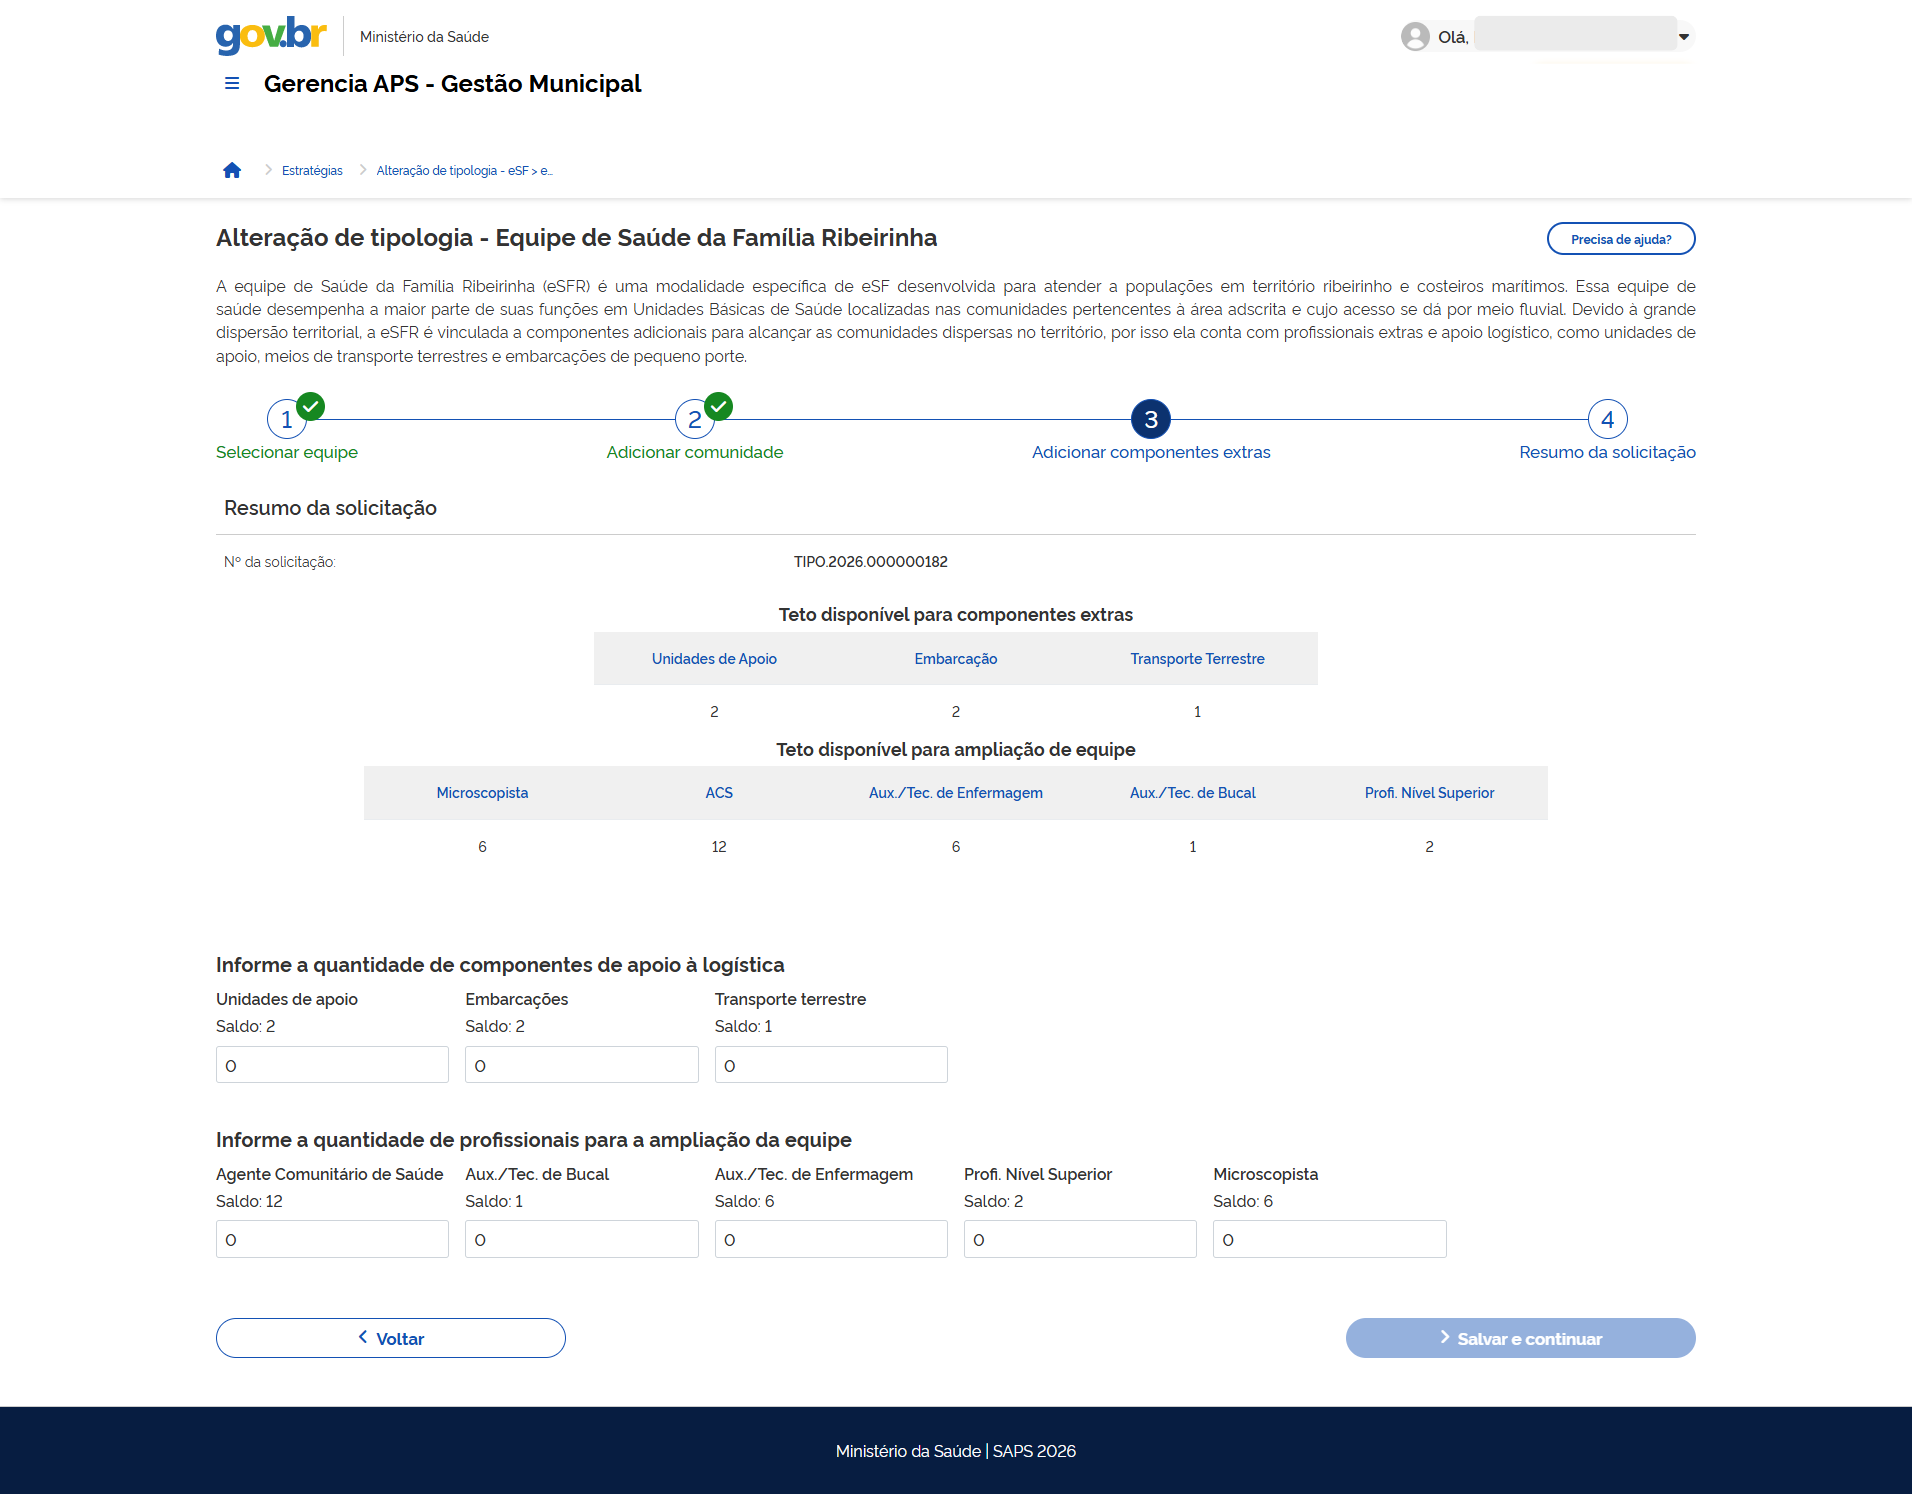Click the Microscopista quantity input
The width and height of the screenshot is (1912, 1494).
pyautogui.click(x=1329, y=1239)
